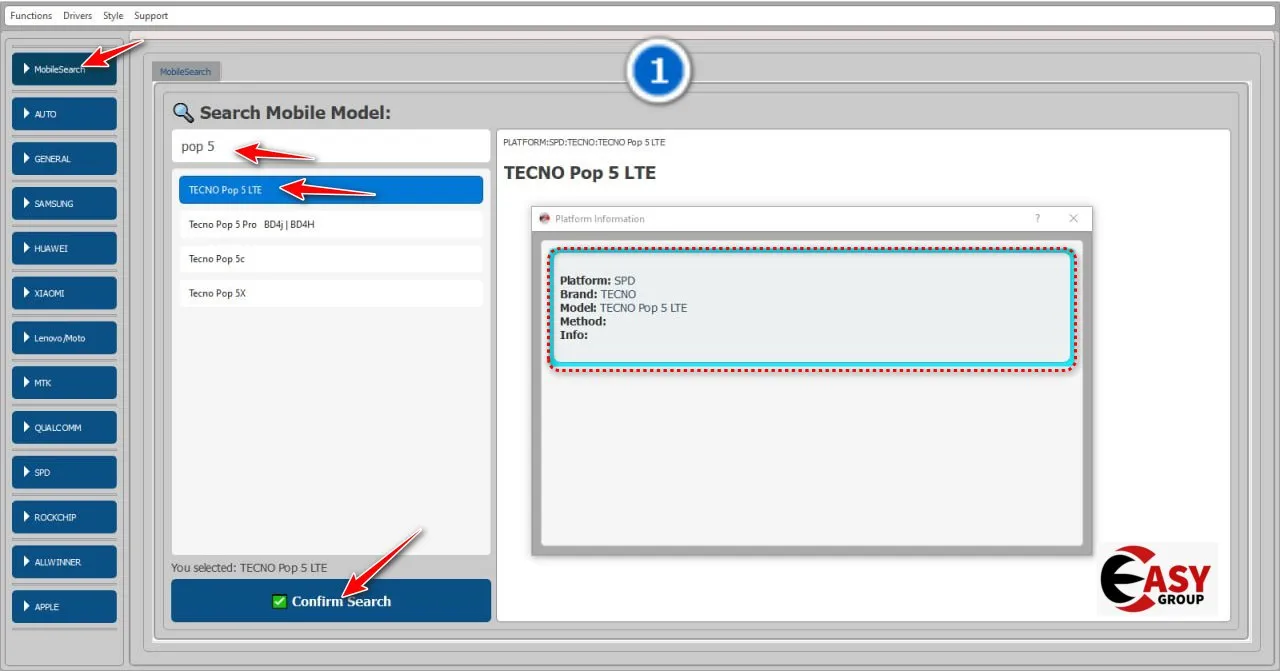Open the MTK sidebar category
The width and height of the screenshot is (1280, 671).
[x=64, y=382]
